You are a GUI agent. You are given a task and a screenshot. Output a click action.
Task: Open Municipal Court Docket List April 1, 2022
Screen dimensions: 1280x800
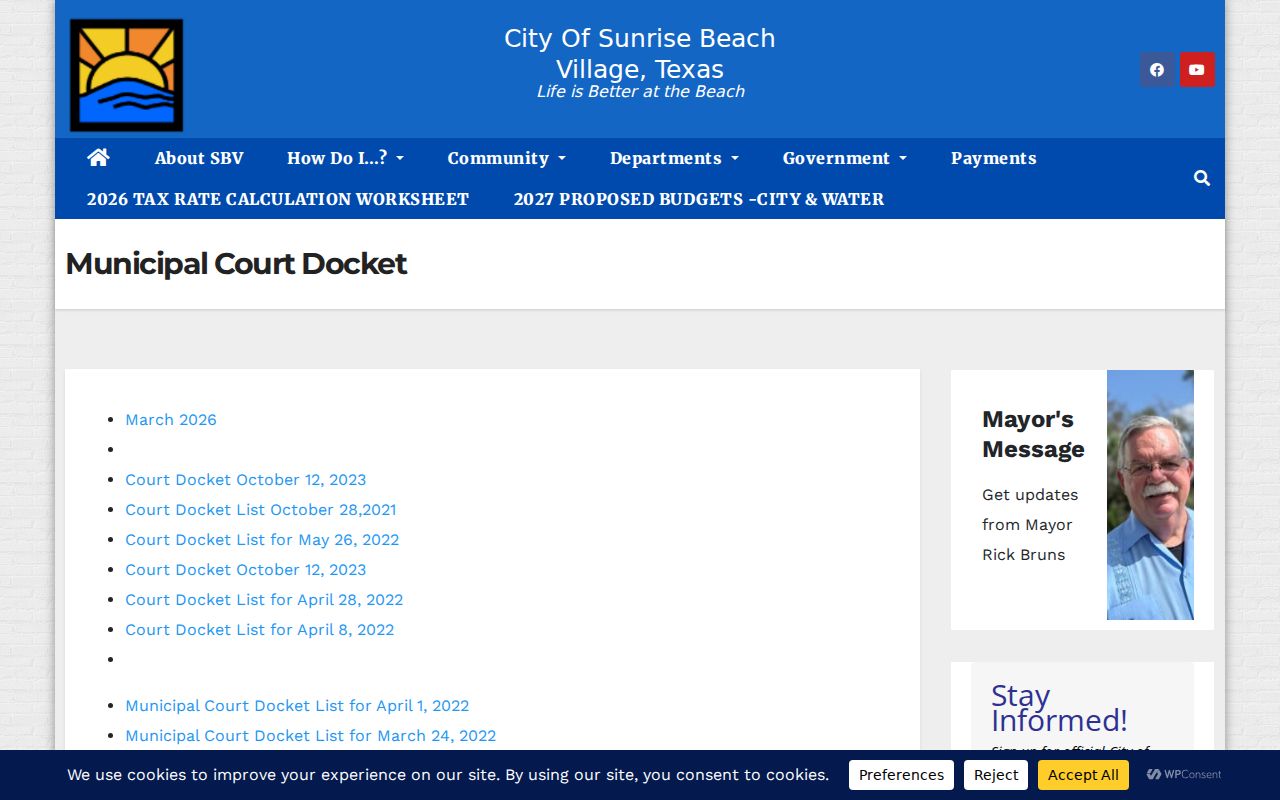click(x=297, y=706)
